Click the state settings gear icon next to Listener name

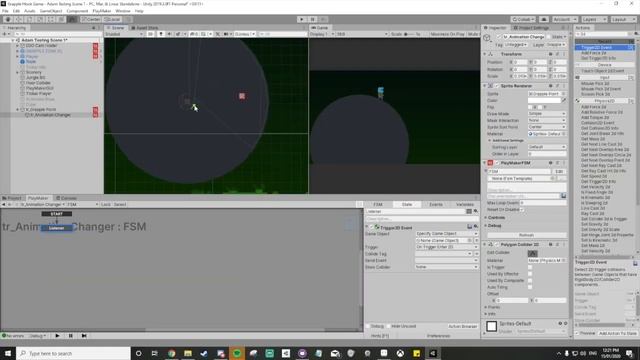coord(476,211)
